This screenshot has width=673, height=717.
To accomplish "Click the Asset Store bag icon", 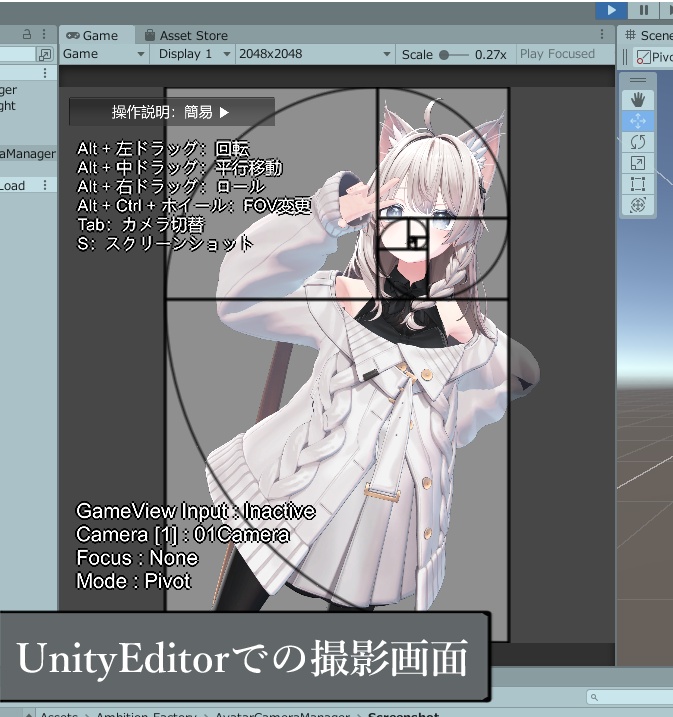I will [x=149, y=35].
